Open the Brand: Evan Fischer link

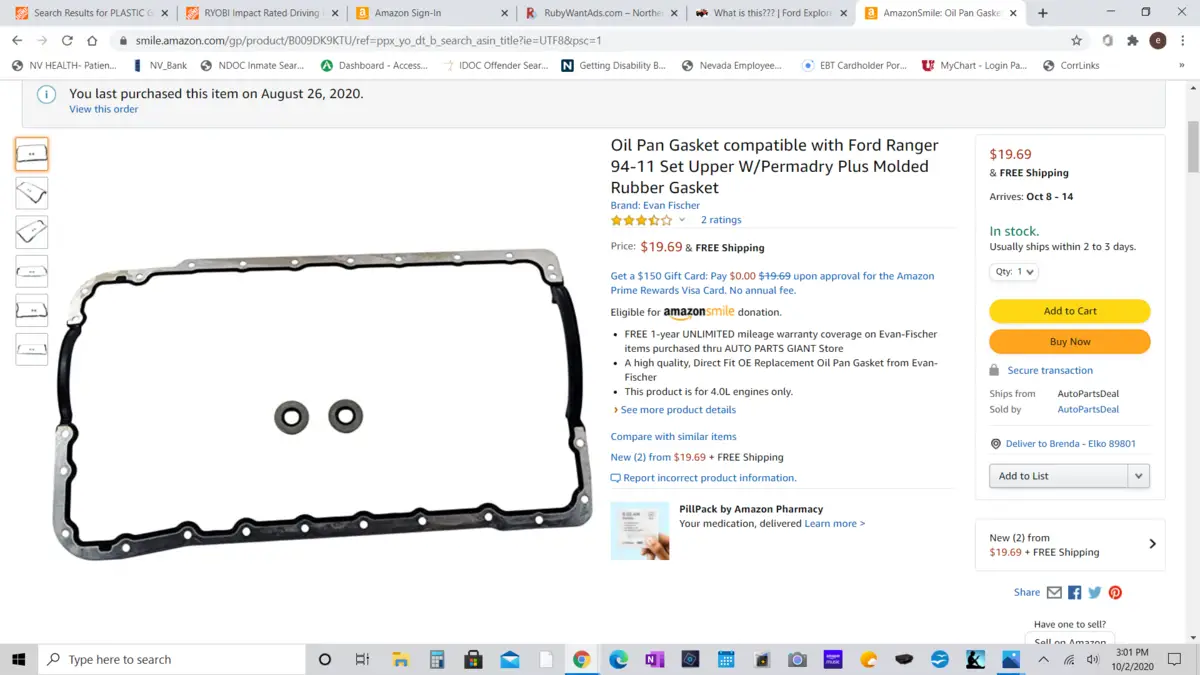click(655, 205)
